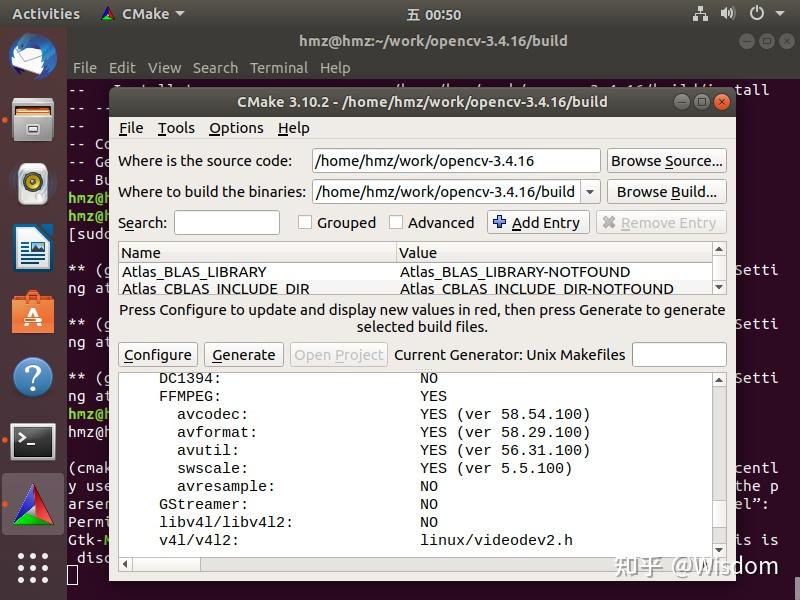Image resolution: width=800 pixels, height=600 pixels.
Task: Open the Terminal from the Ubuntu dock
Action: pos(32,440)
